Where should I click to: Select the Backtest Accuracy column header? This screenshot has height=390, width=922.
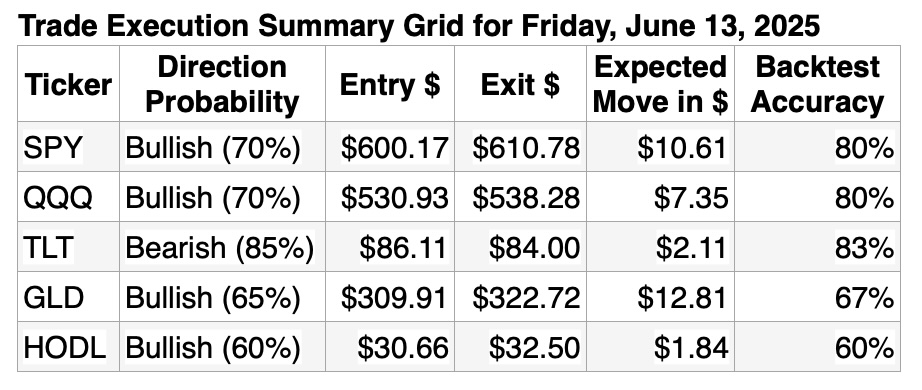coord(817,84)
